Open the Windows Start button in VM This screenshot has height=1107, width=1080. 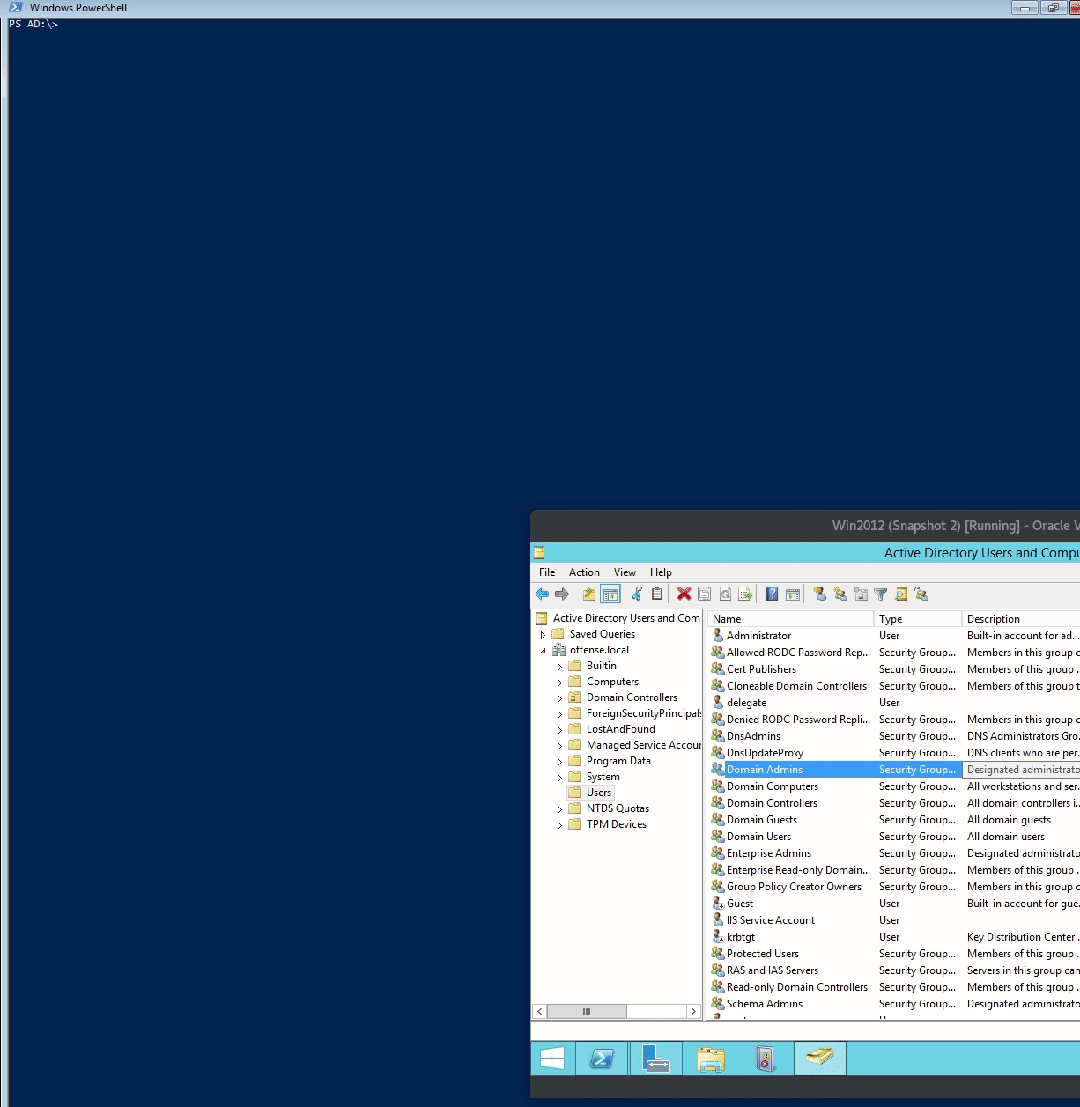553,1058
